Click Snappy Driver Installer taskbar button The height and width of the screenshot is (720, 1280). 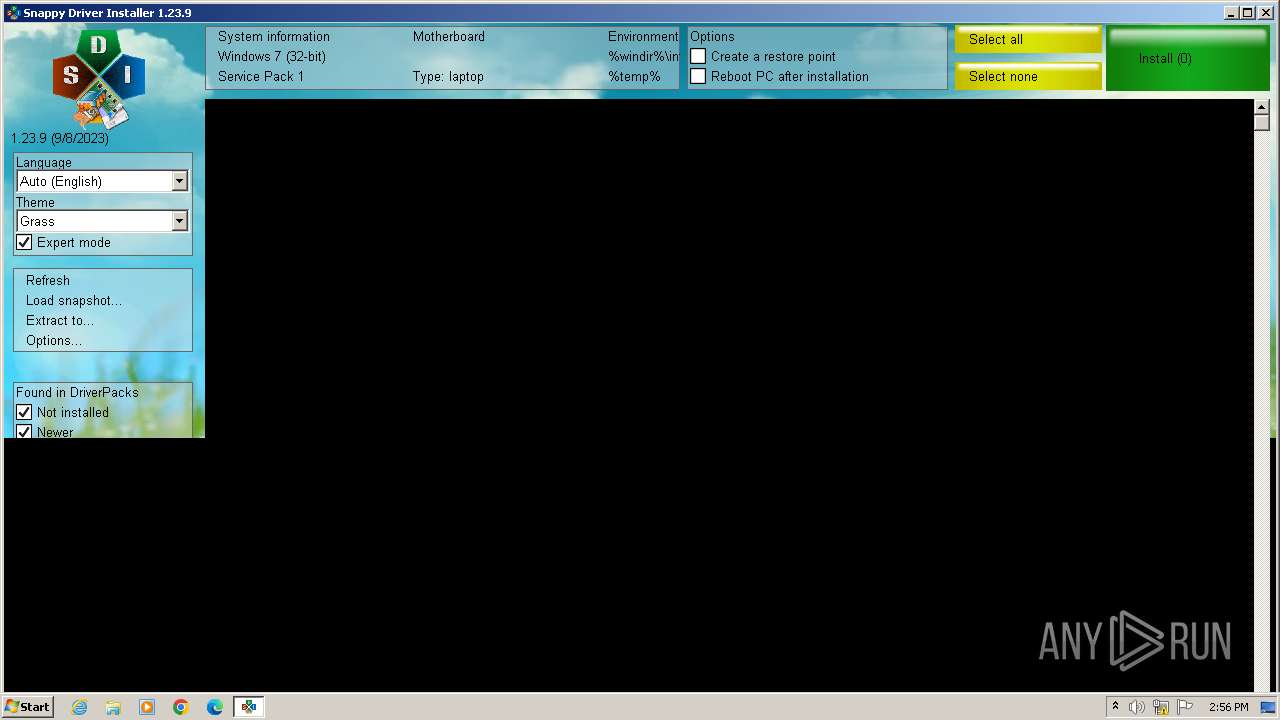pyautogui.click(x=248, y=707)
